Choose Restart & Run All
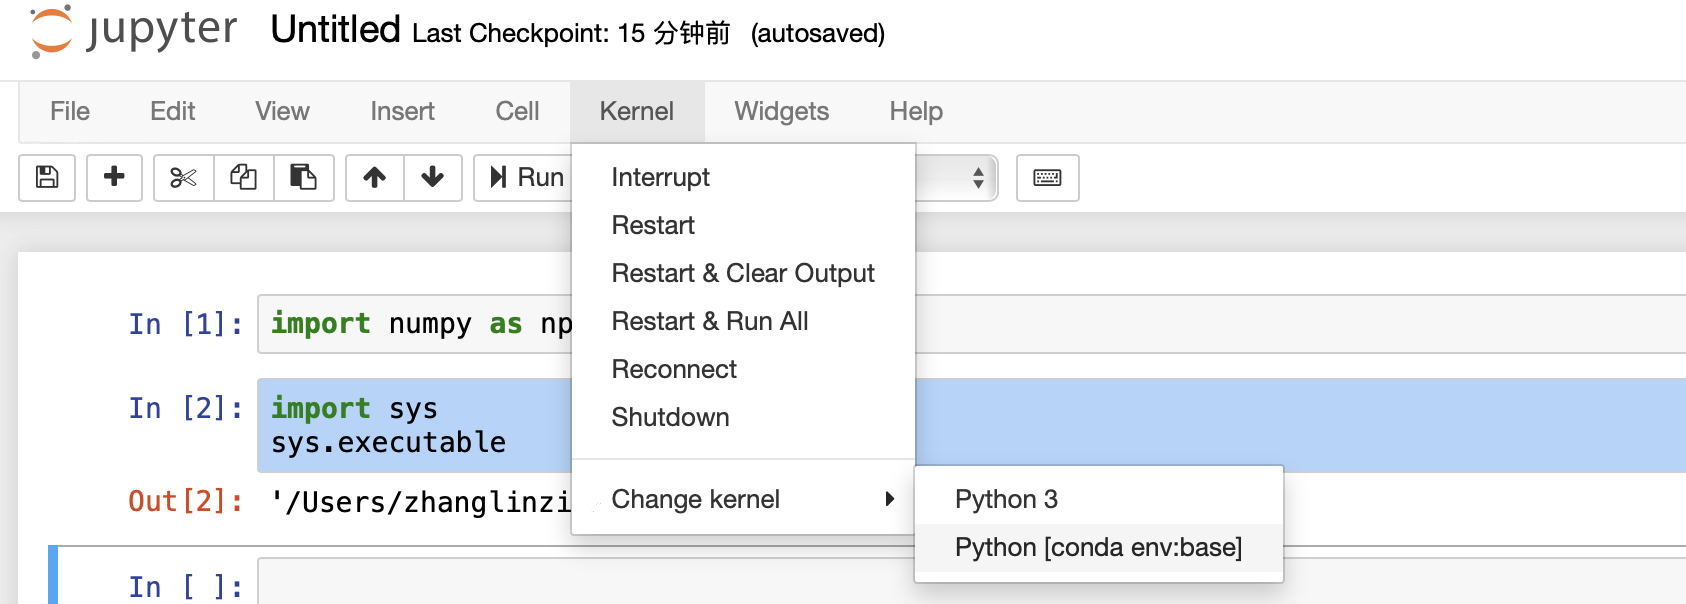Viewport: 1686px width, 604px height. [709, 321]
